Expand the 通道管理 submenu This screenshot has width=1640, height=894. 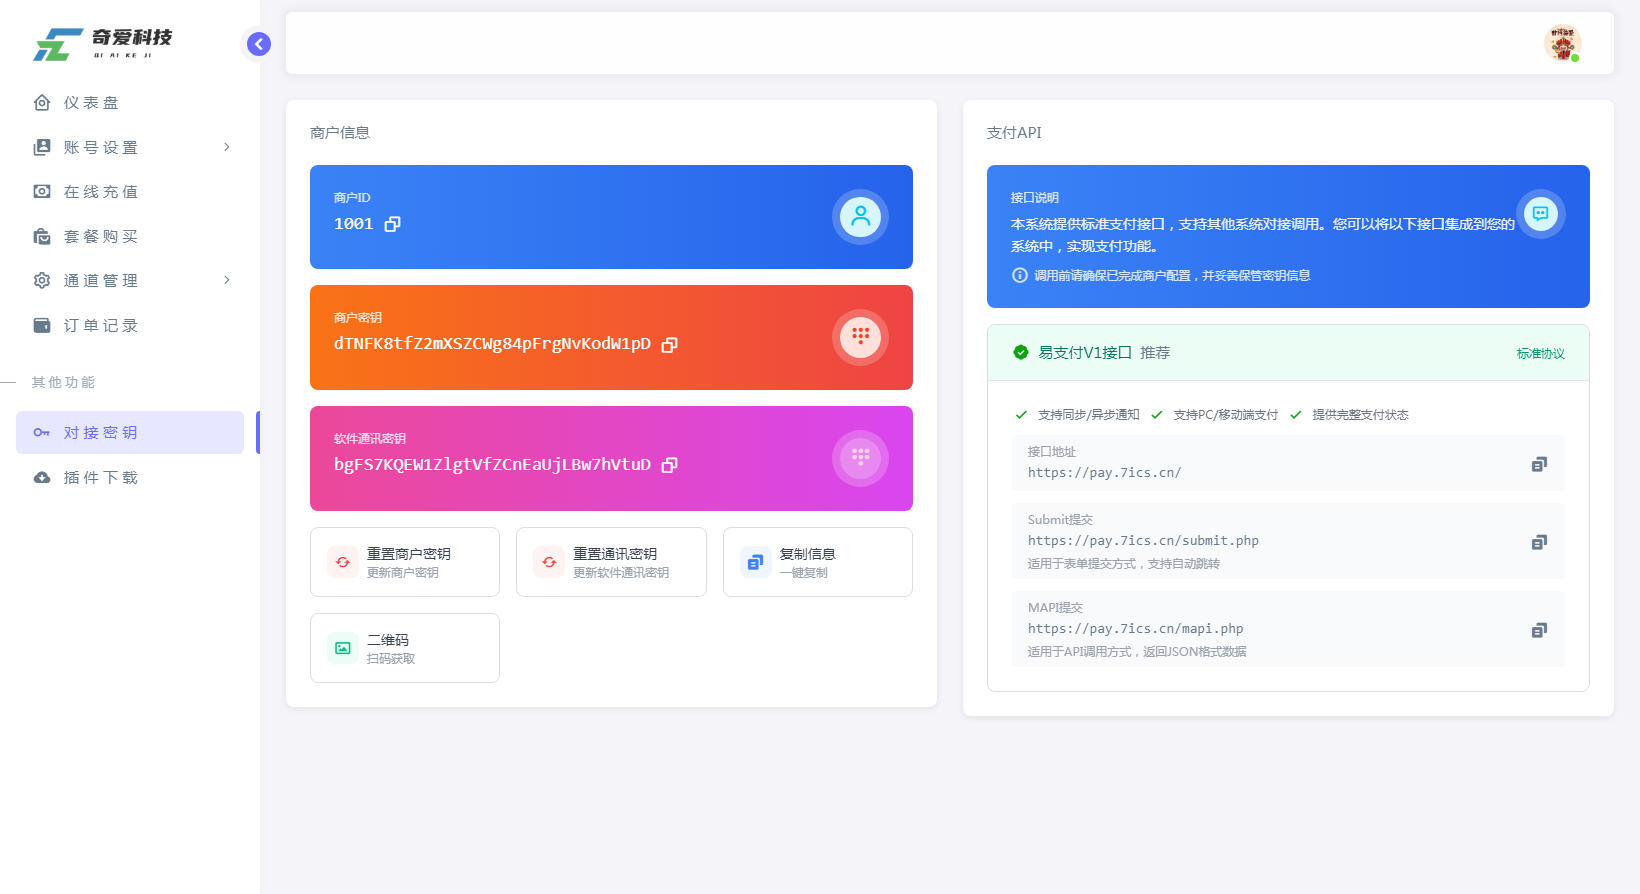(130, 280)
